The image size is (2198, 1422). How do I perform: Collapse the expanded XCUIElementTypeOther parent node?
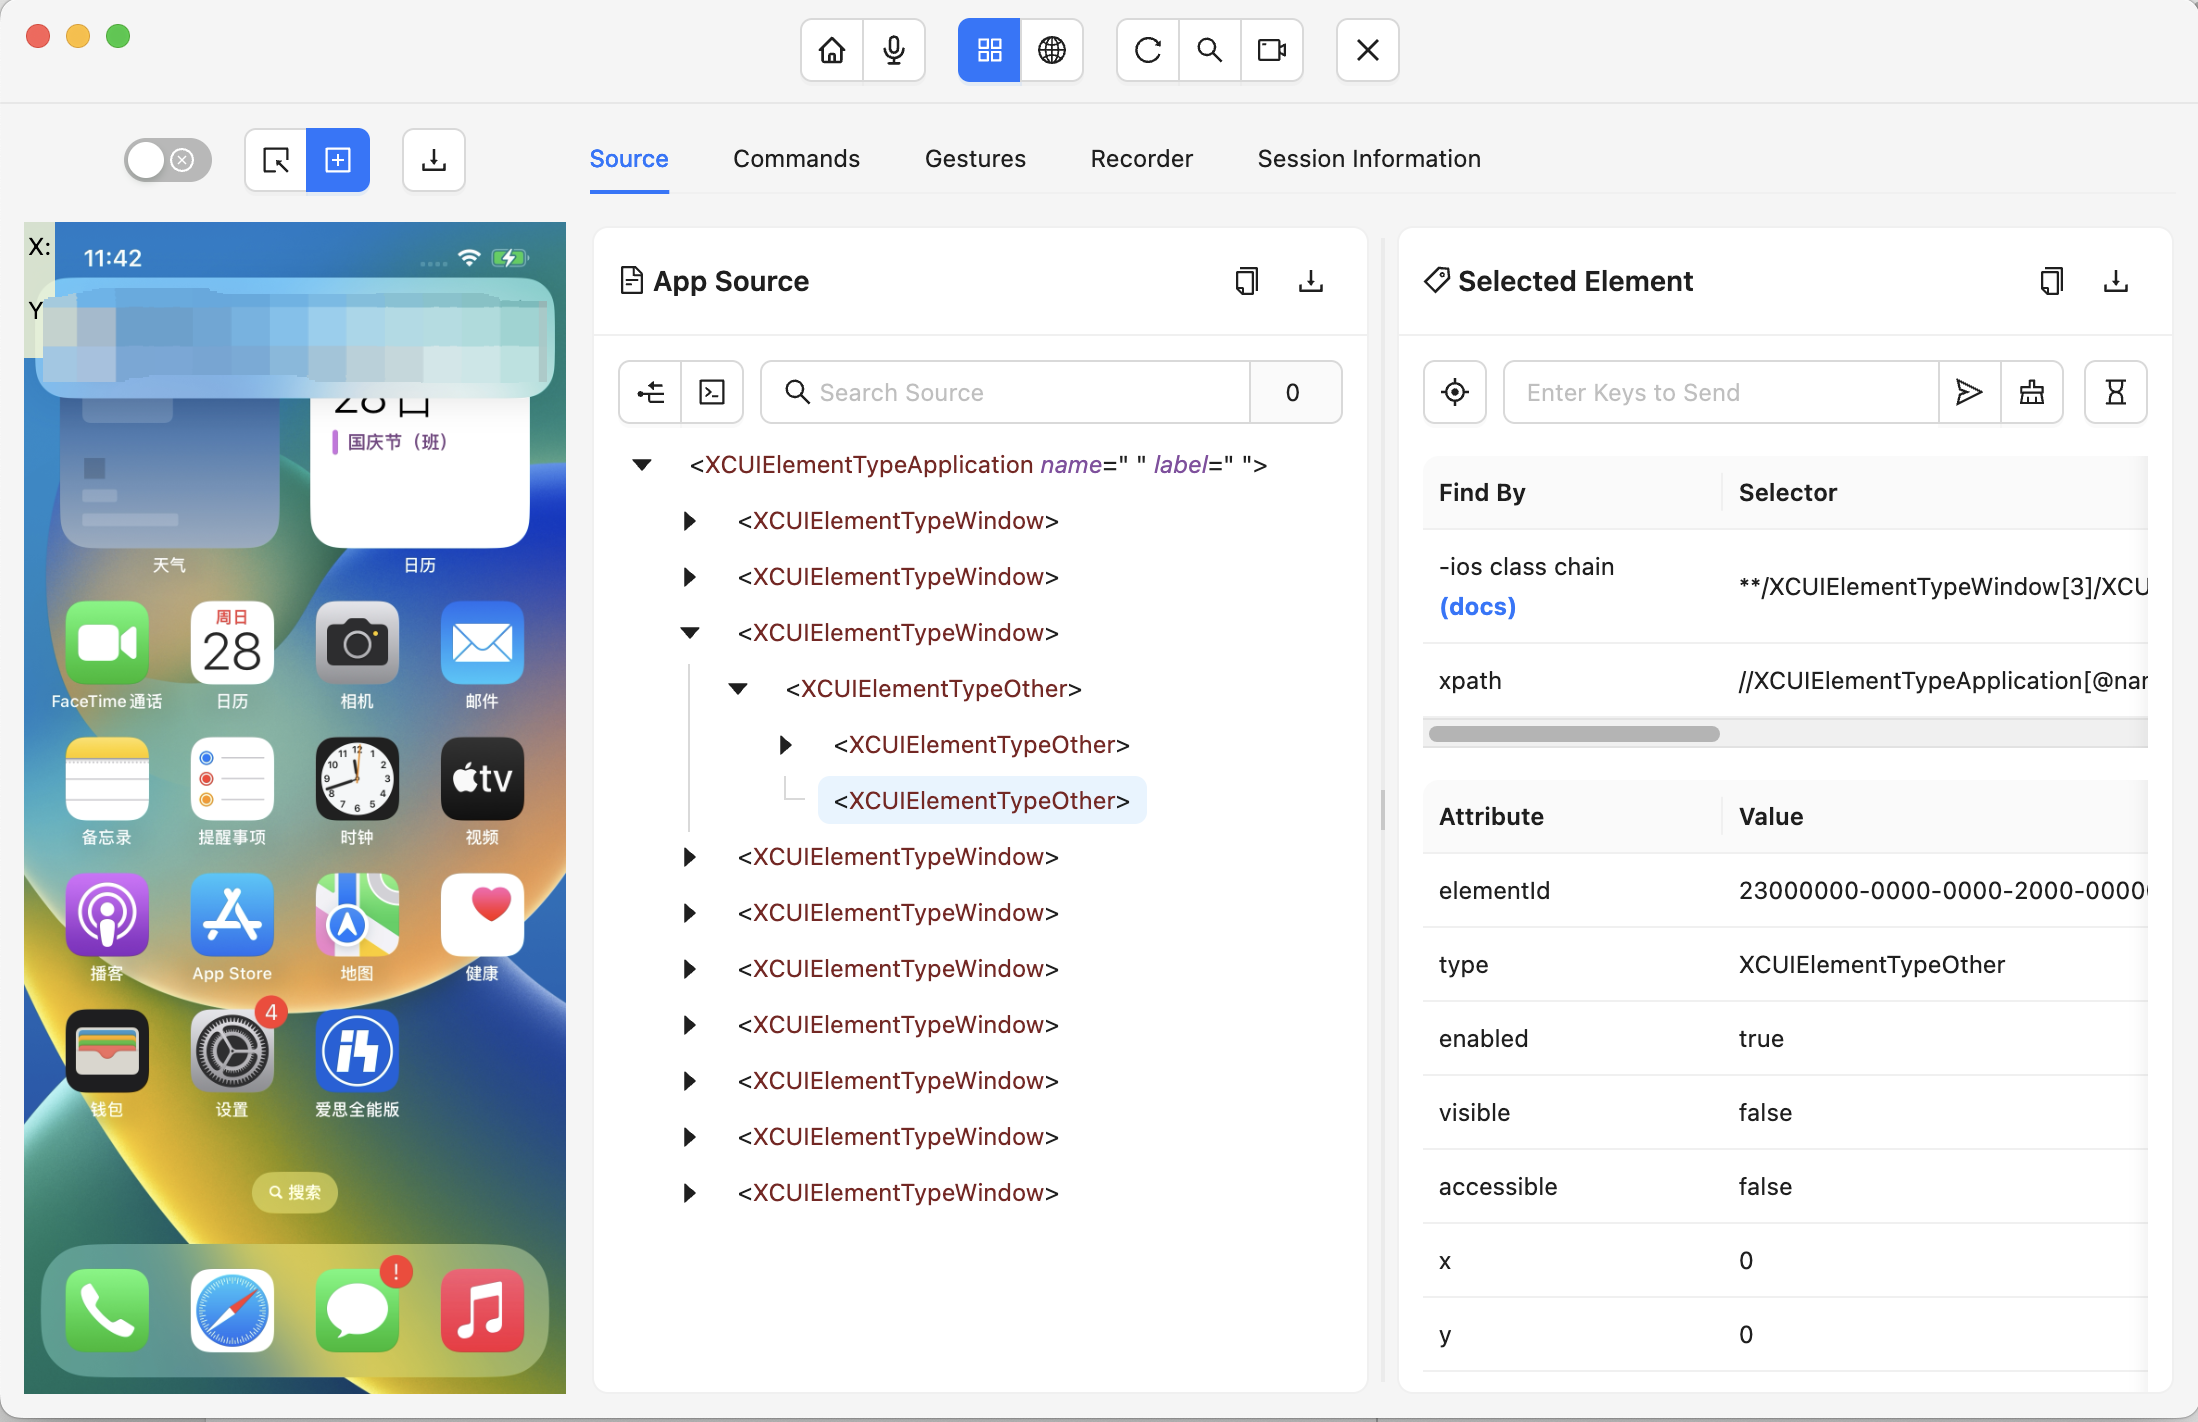point(738,689)
